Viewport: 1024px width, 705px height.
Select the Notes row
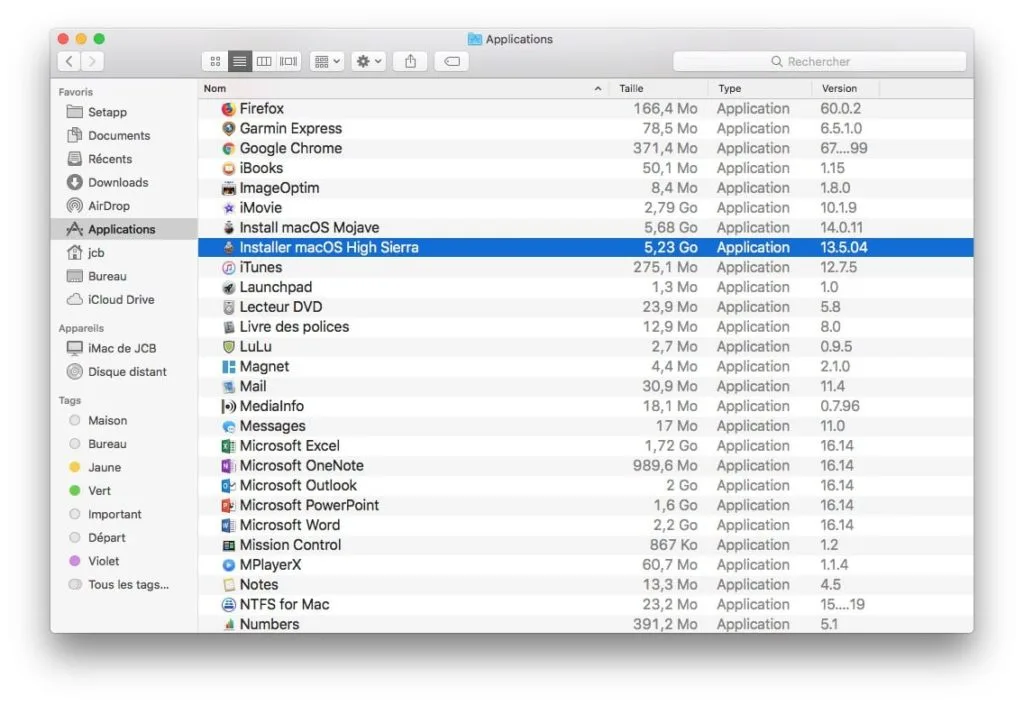click(x=585, y=585)
